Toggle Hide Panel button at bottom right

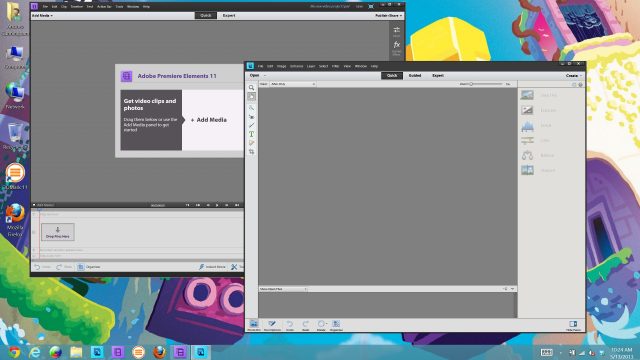coord(573,325)
